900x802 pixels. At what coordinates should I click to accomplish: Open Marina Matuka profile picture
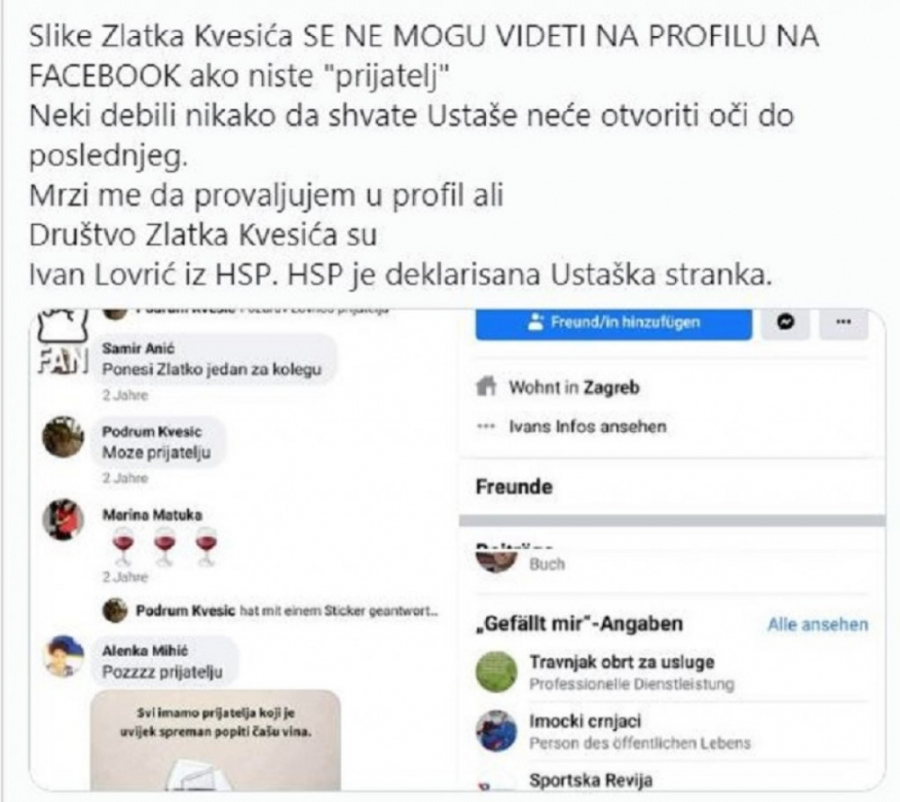(63, 520)
